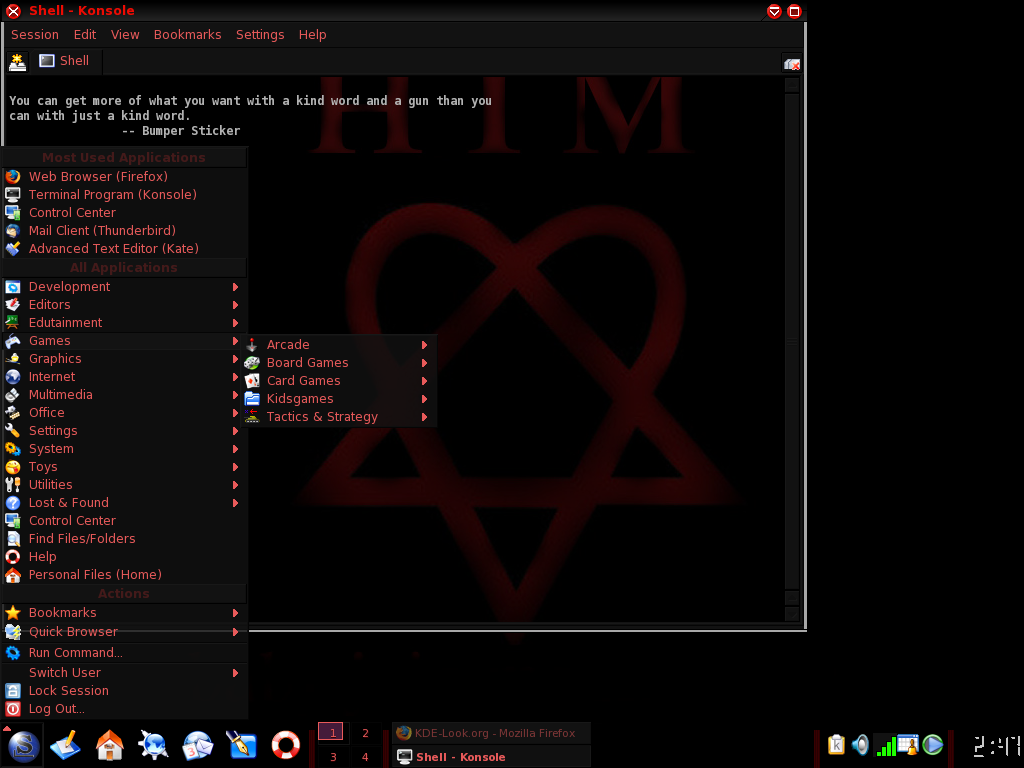Open the Settings menu in Konsole menubar

pyautogui.click(x=260, y=35)
